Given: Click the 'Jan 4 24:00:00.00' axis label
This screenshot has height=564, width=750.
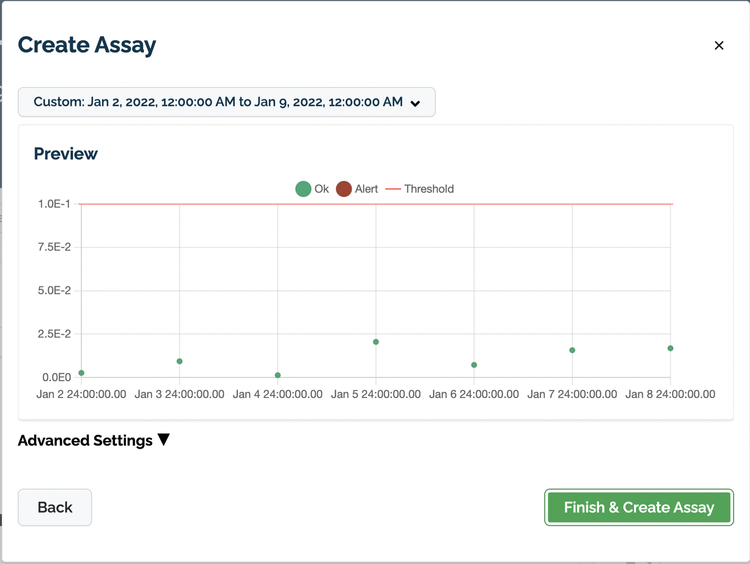Looking at the screenshot, I should (278, 394).
